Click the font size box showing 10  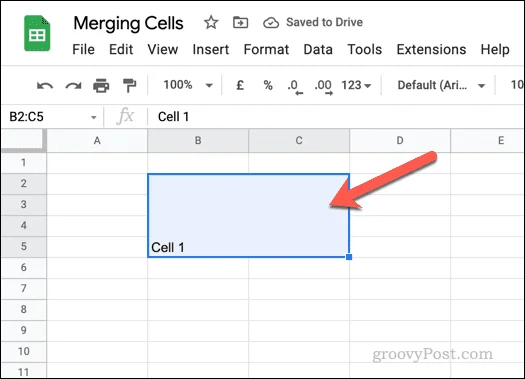pyautogui.click(x=517, y=85)
